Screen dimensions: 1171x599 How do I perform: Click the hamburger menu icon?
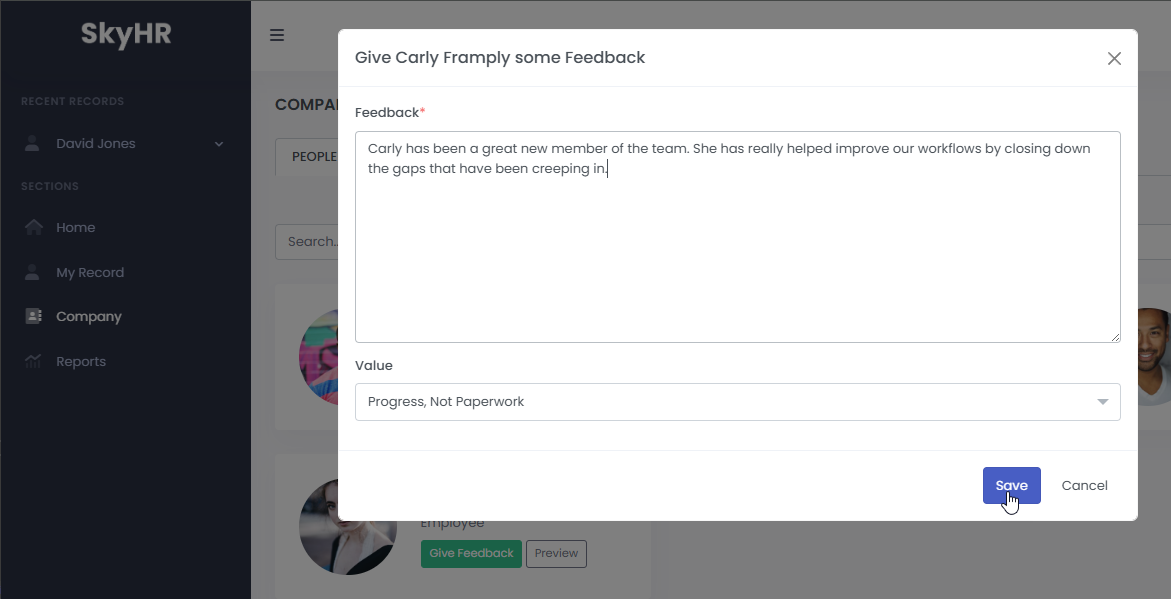click(x=277, y=35)
